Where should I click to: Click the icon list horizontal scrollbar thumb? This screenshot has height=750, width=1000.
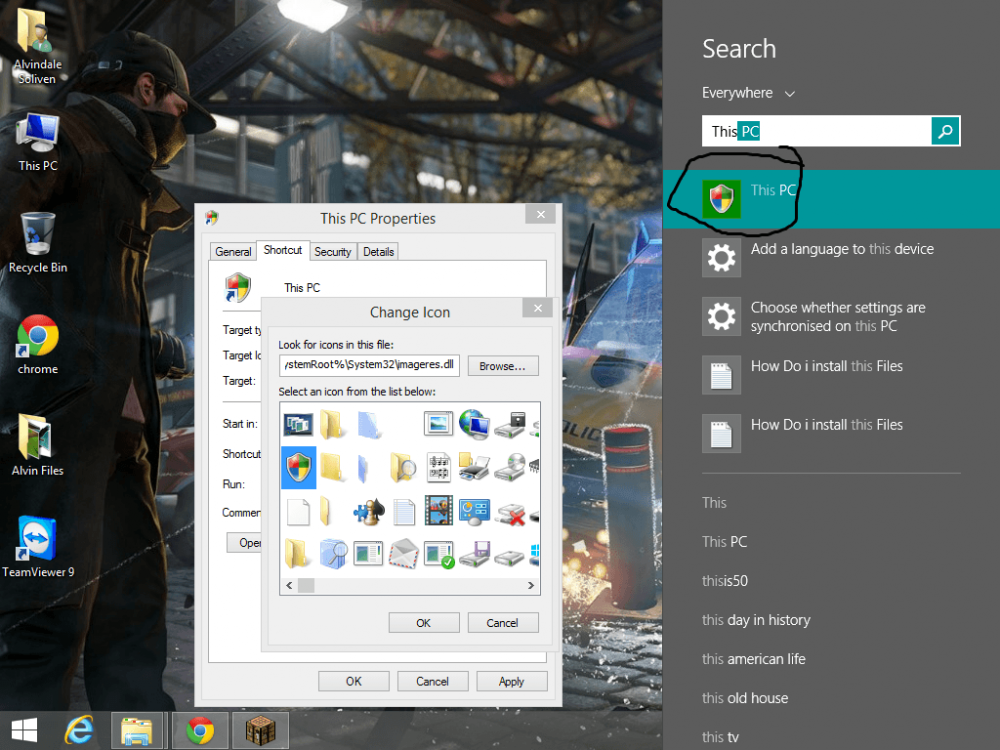[x=306, y=585]
